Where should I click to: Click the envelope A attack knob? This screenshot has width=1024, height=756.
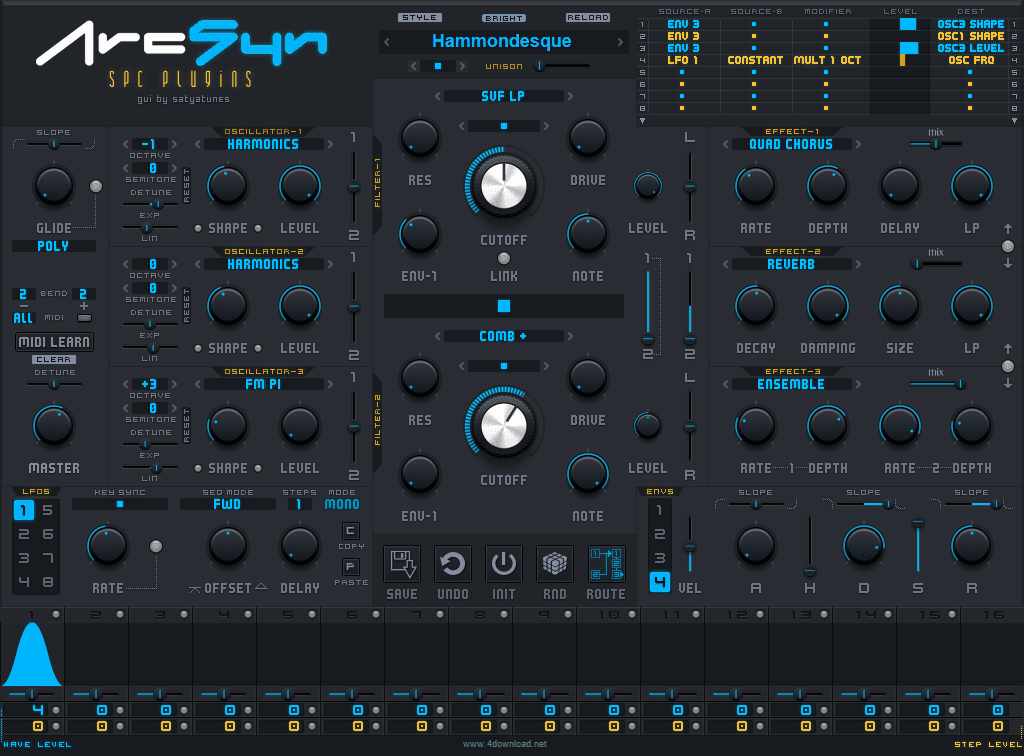[756, 546]
